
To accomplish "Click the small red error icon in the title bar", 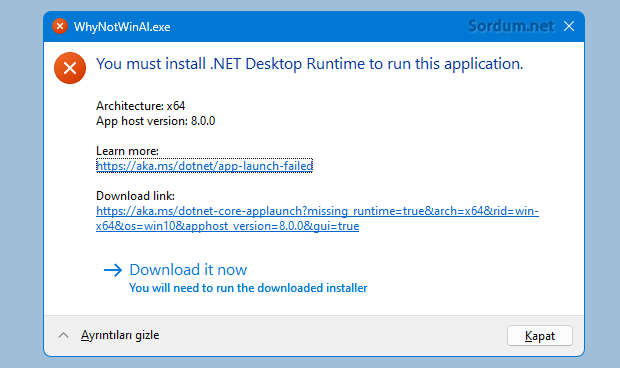I will [x=60, y=26].
